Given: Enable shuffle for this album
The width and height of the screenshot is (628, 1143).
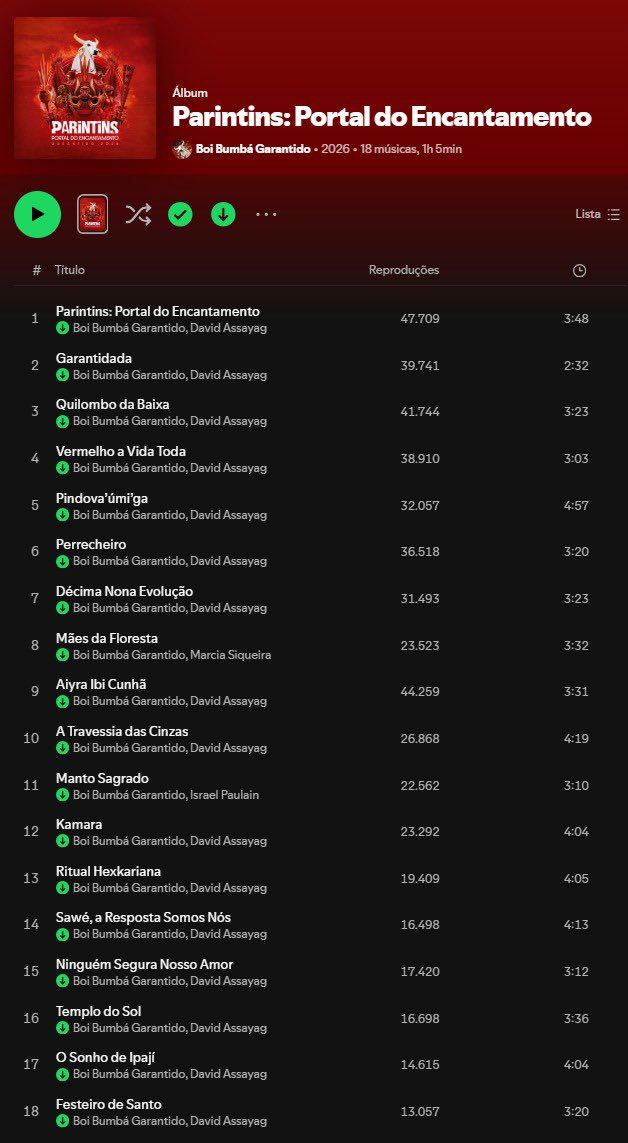Looking at the screenshot, I should tap(138, 214).
